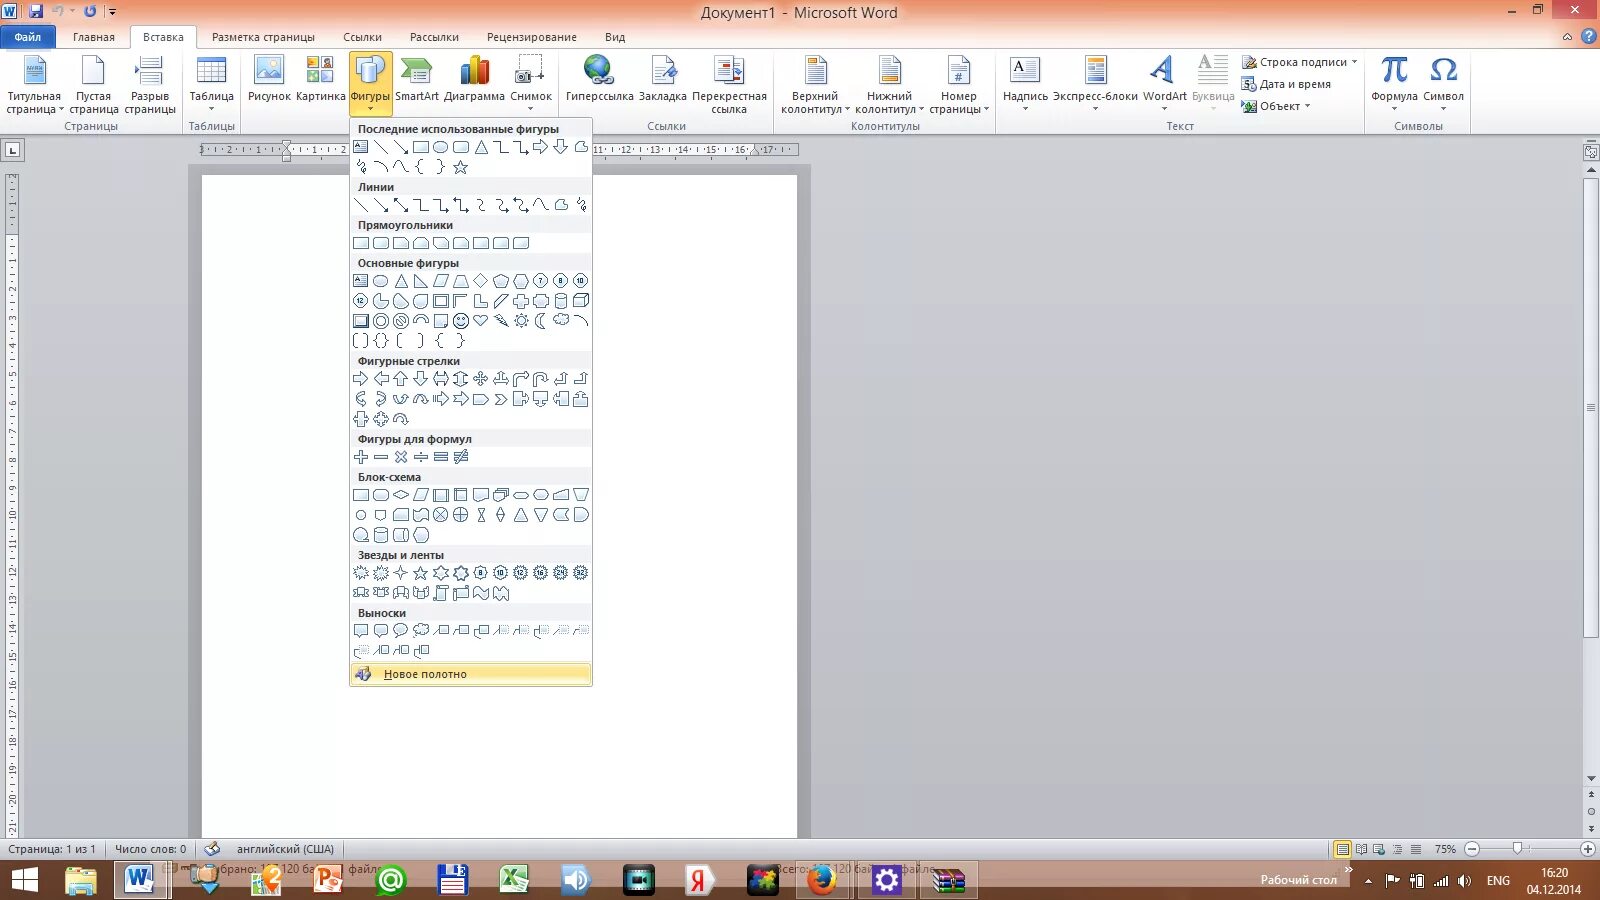Choose the Cube shape in Basic Shapes
The height and width of the screenshot is (900, 1600).
[581, 301]
